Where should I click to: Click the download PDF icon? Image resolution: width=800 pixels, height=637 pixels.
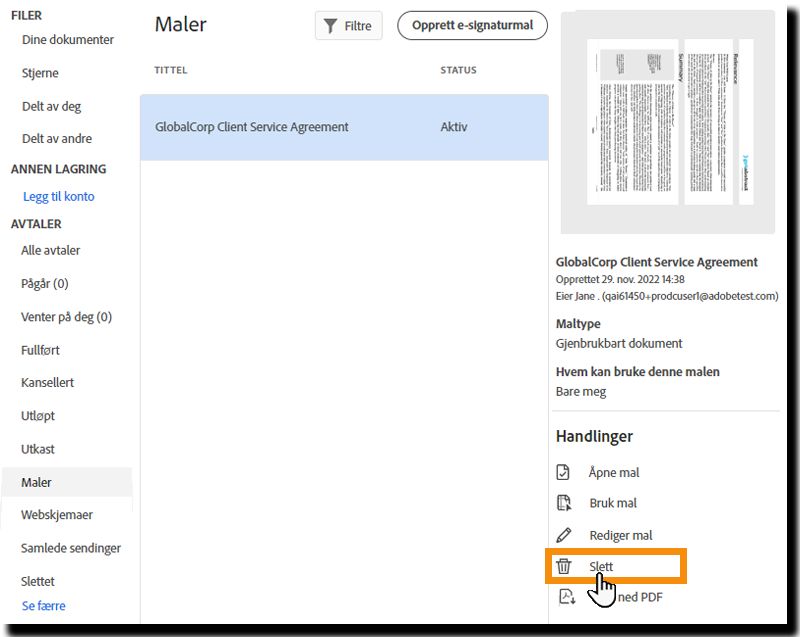567,597
